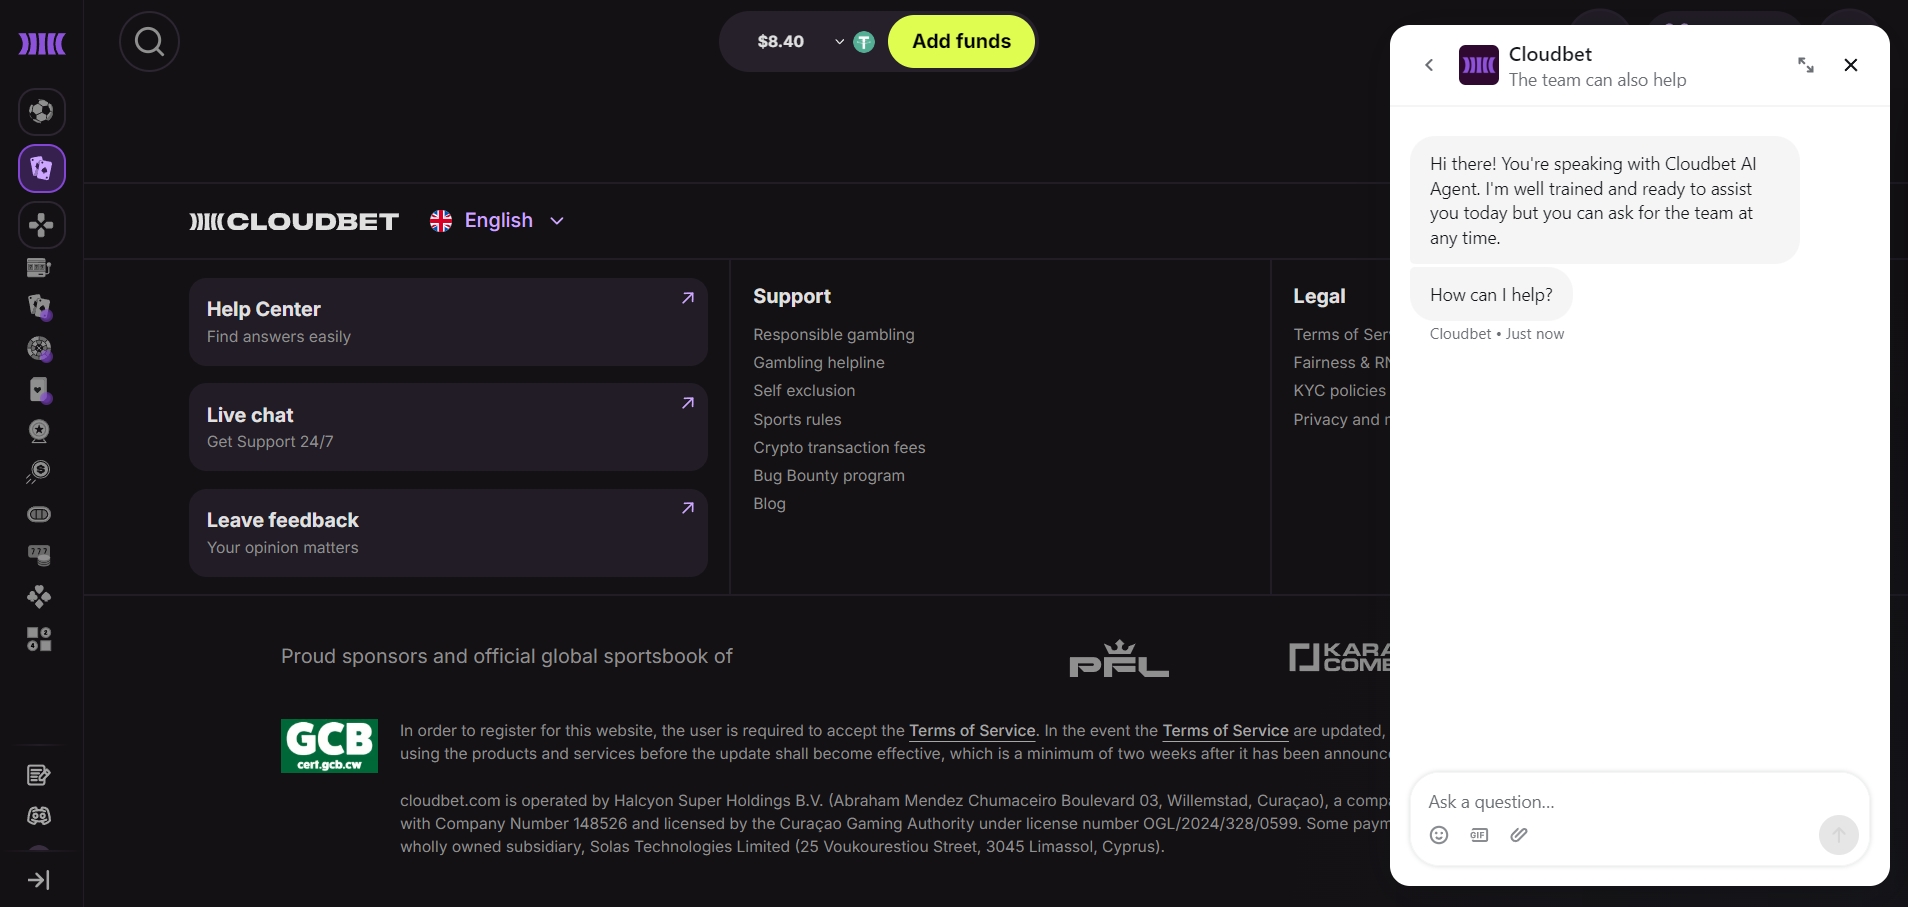
Task: Click the PFL sponsor logo
Action: tap(1119, 658)
